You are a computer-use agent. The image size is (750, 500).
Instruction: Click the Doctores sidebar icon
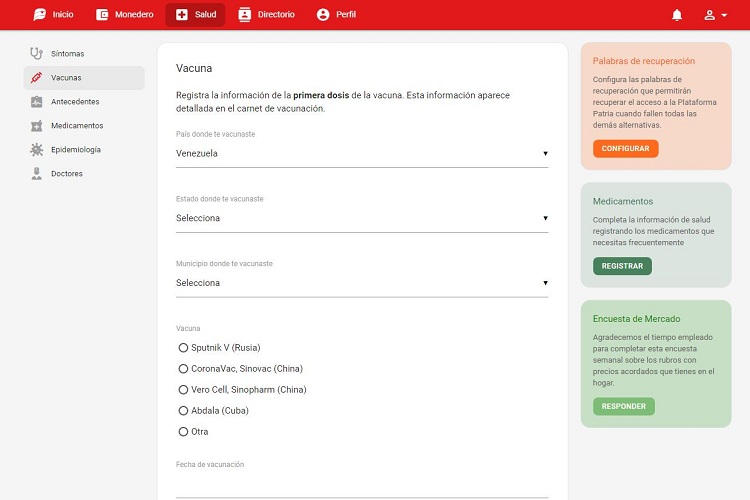pyautogui.click(x=37, y=173)
